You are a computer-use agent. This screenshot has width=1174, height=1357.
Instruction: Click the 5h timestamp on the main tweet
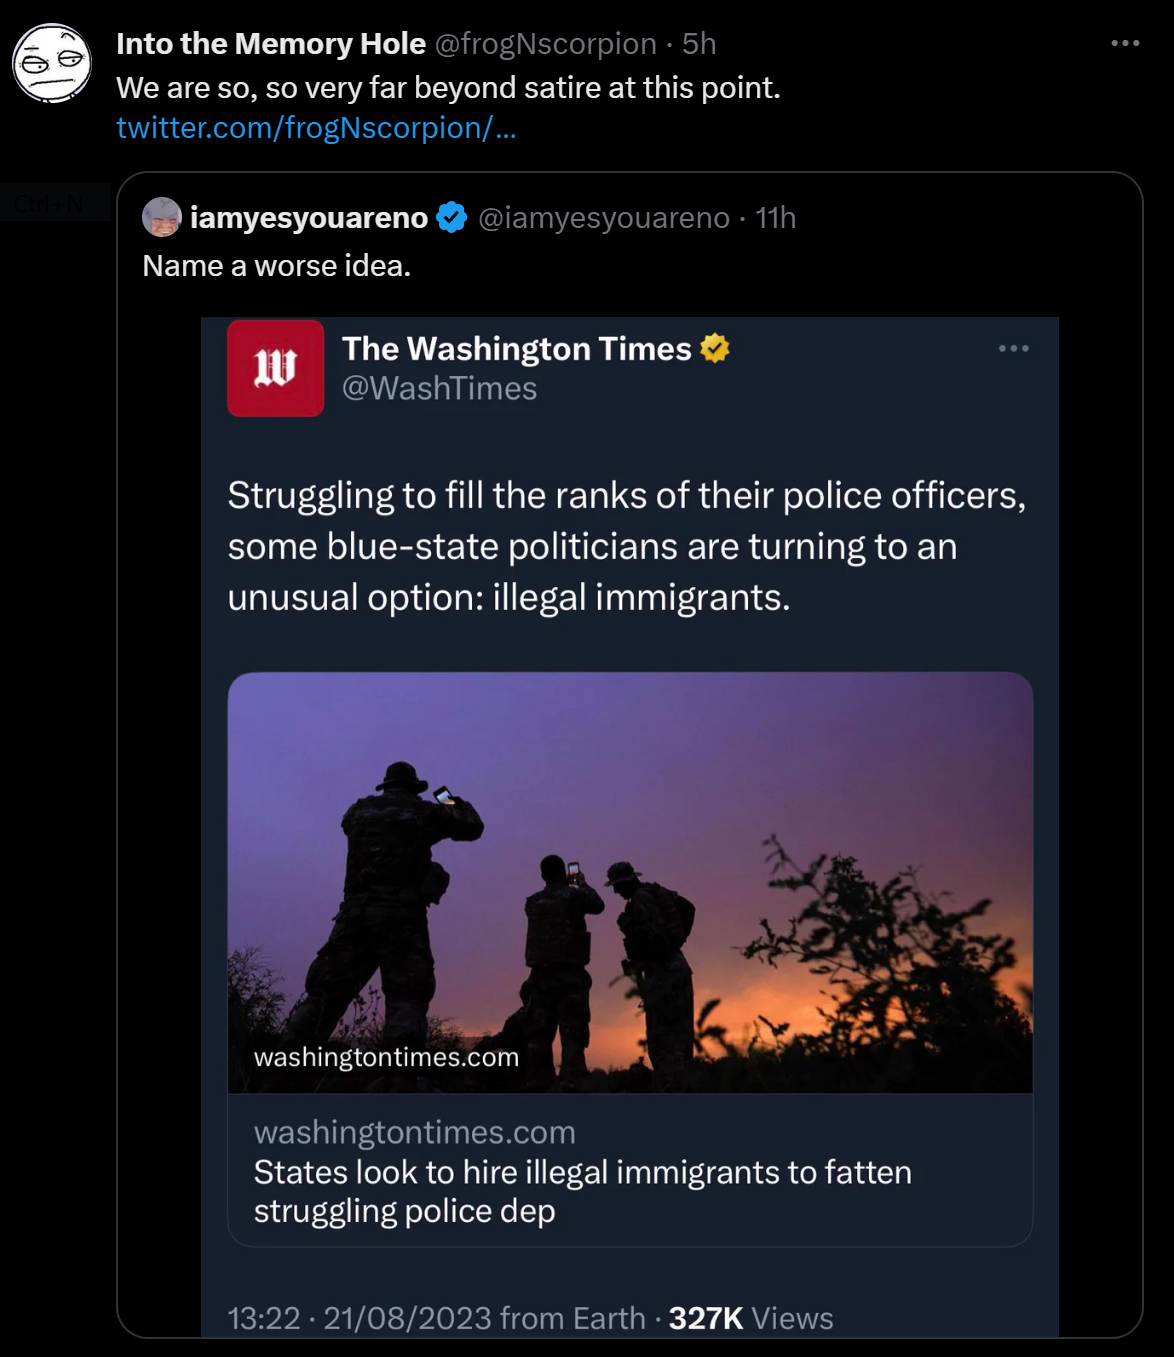point(699,44)
